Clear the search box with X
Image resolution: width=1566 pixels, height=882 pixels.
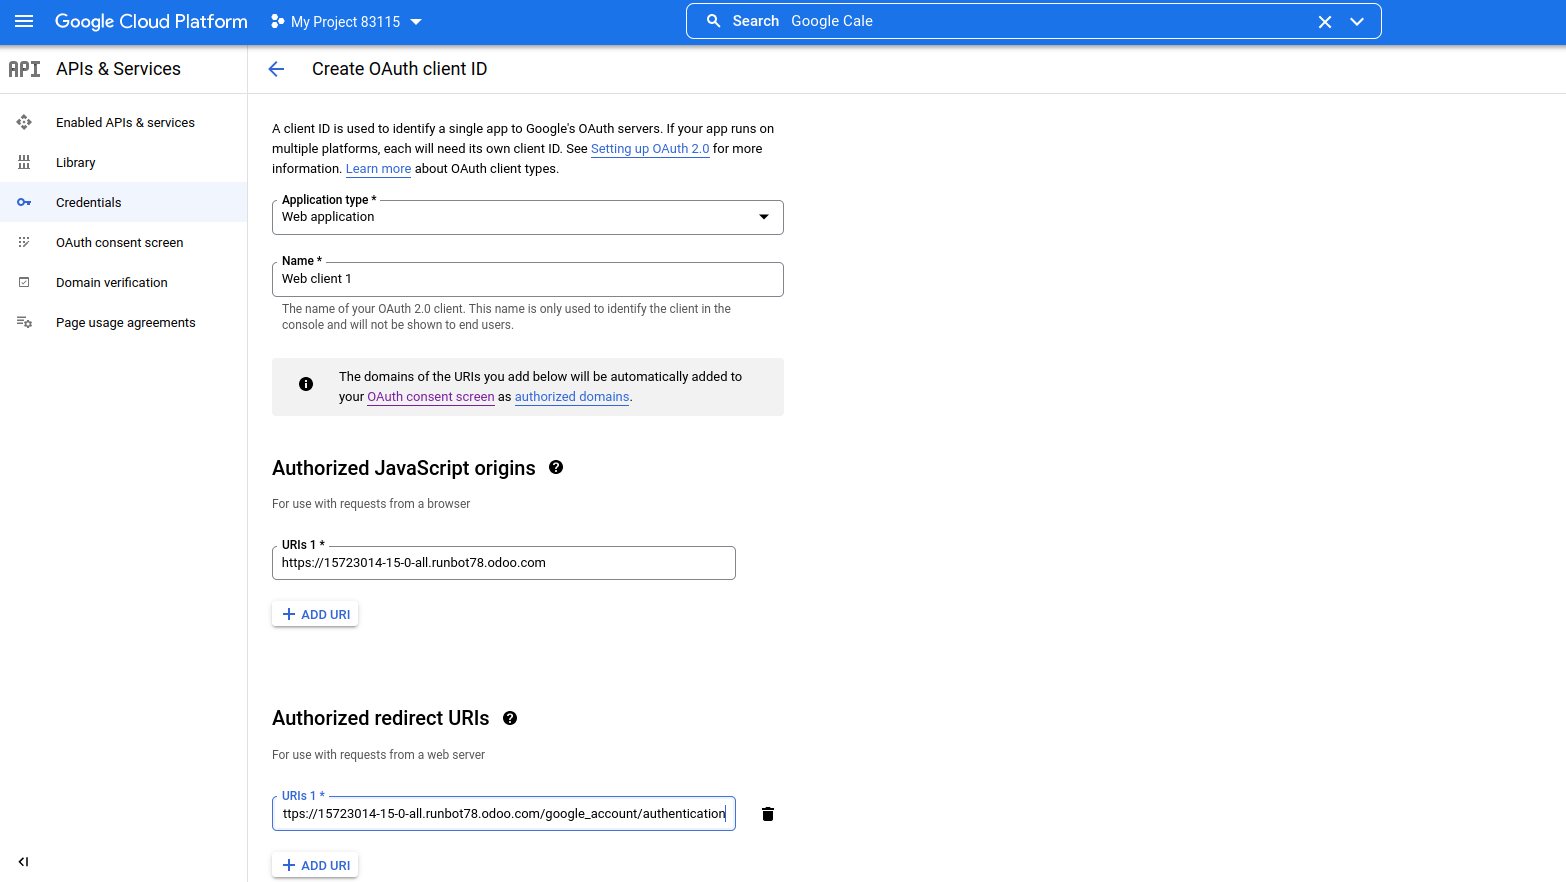click(x=1325, y=22)
